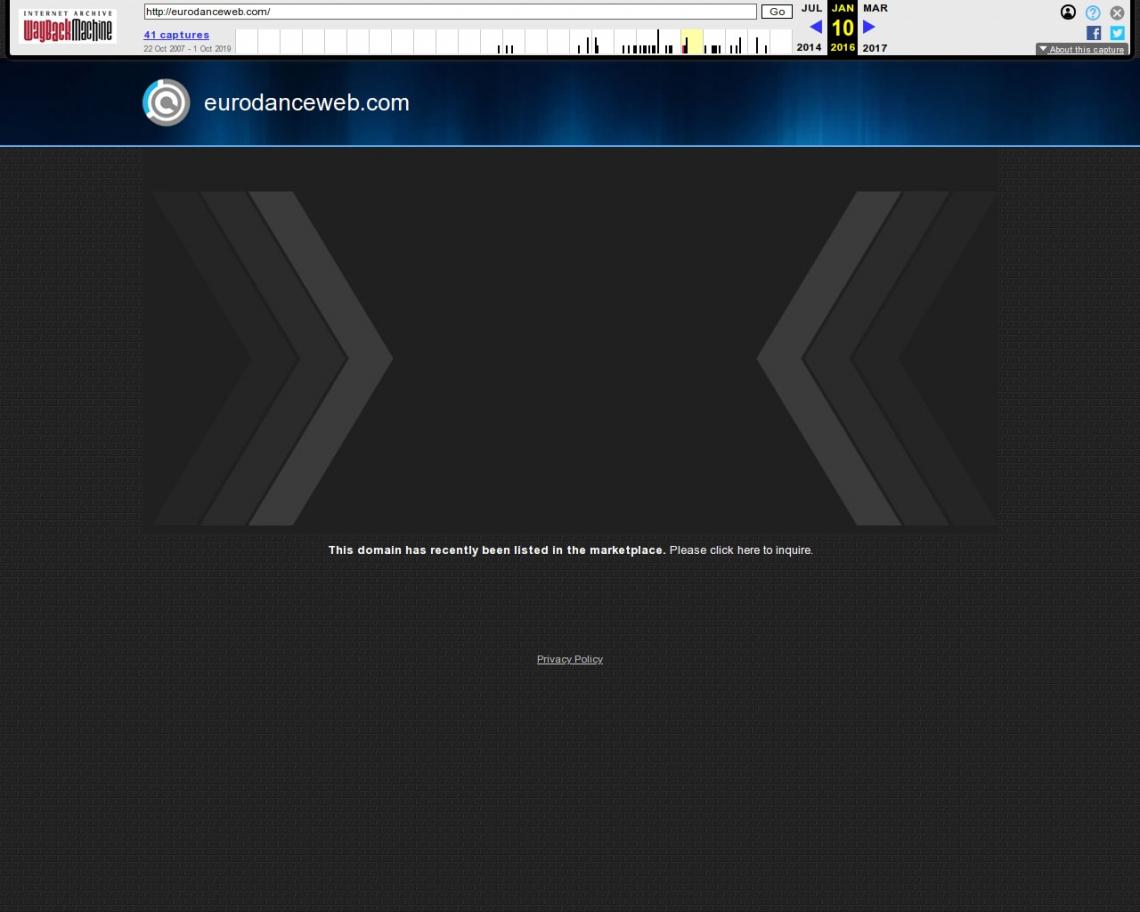Click the previous capture arrow
Viewport: 1140px width, 912px height.
pyautogui.click(x=816, y=27)
